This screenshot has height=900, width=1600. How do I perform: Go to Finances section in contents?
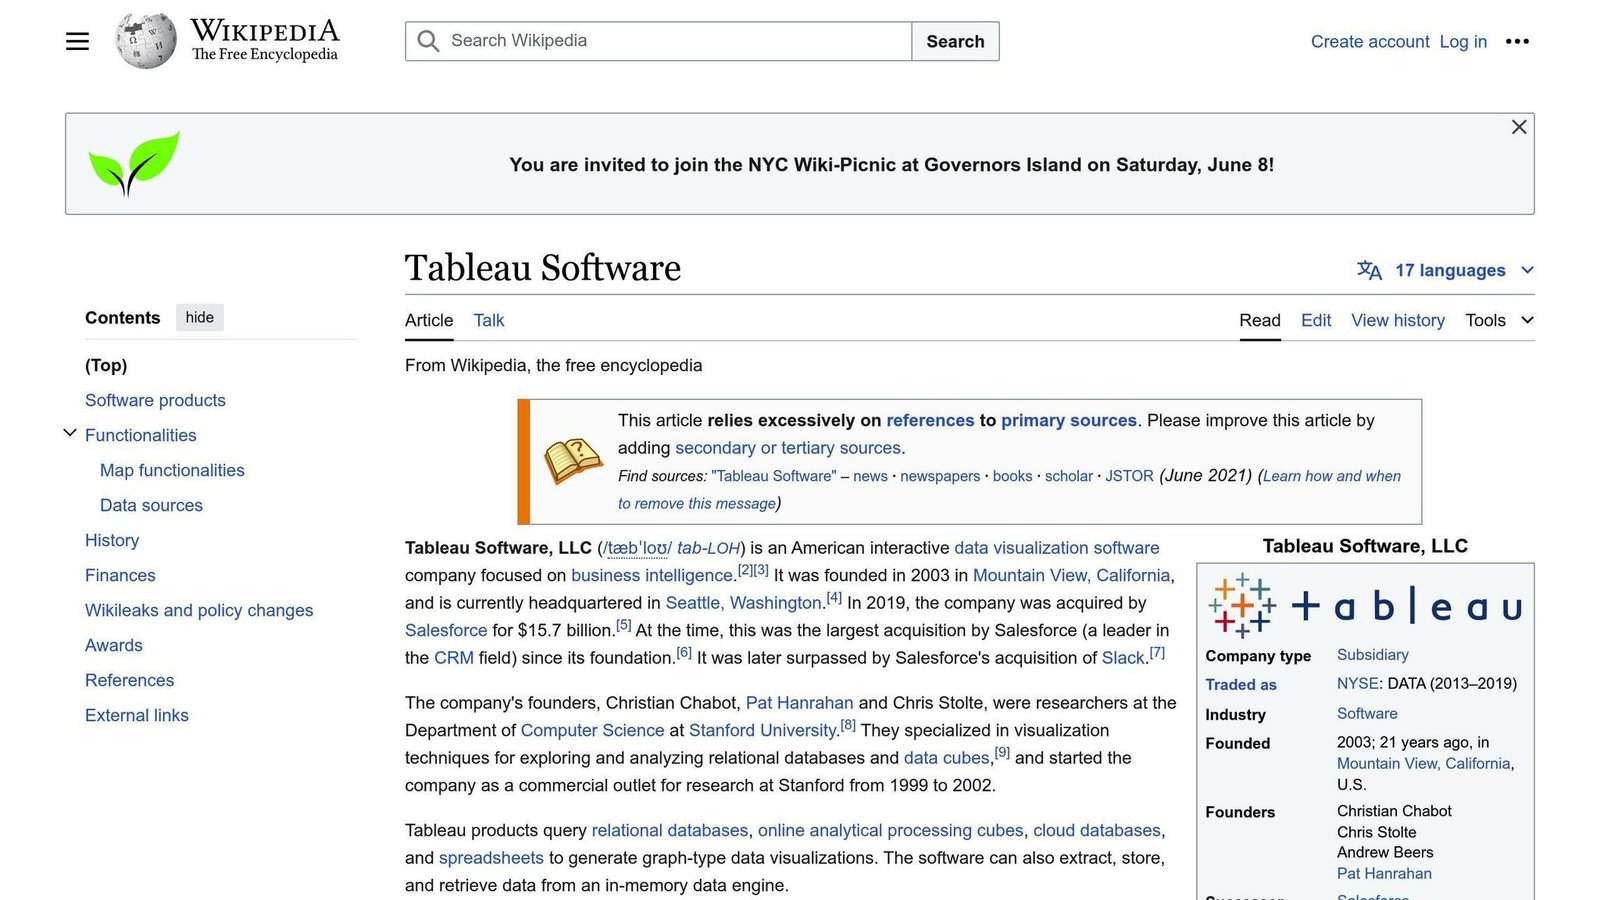coord(120,575)
